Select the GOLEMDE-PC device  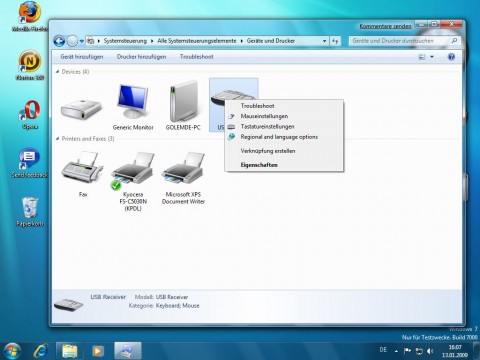(183, 106)
